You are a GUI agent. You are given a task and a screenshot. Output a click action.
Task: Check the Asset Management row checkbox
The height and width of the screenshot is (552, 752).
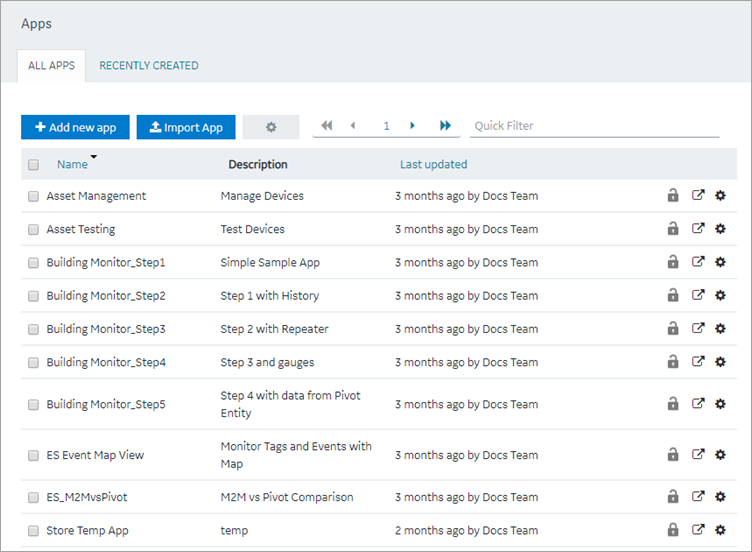(x=33, y=196)
